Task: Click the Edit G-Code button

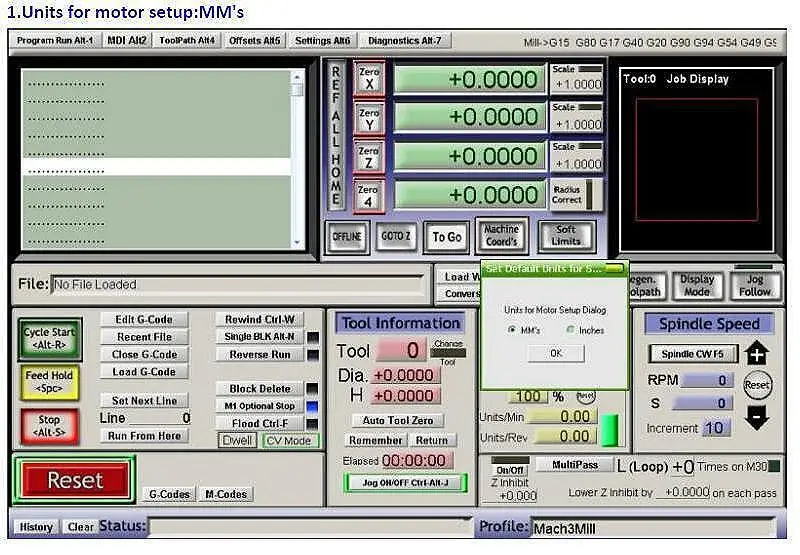Action: (x=144, y=319)
